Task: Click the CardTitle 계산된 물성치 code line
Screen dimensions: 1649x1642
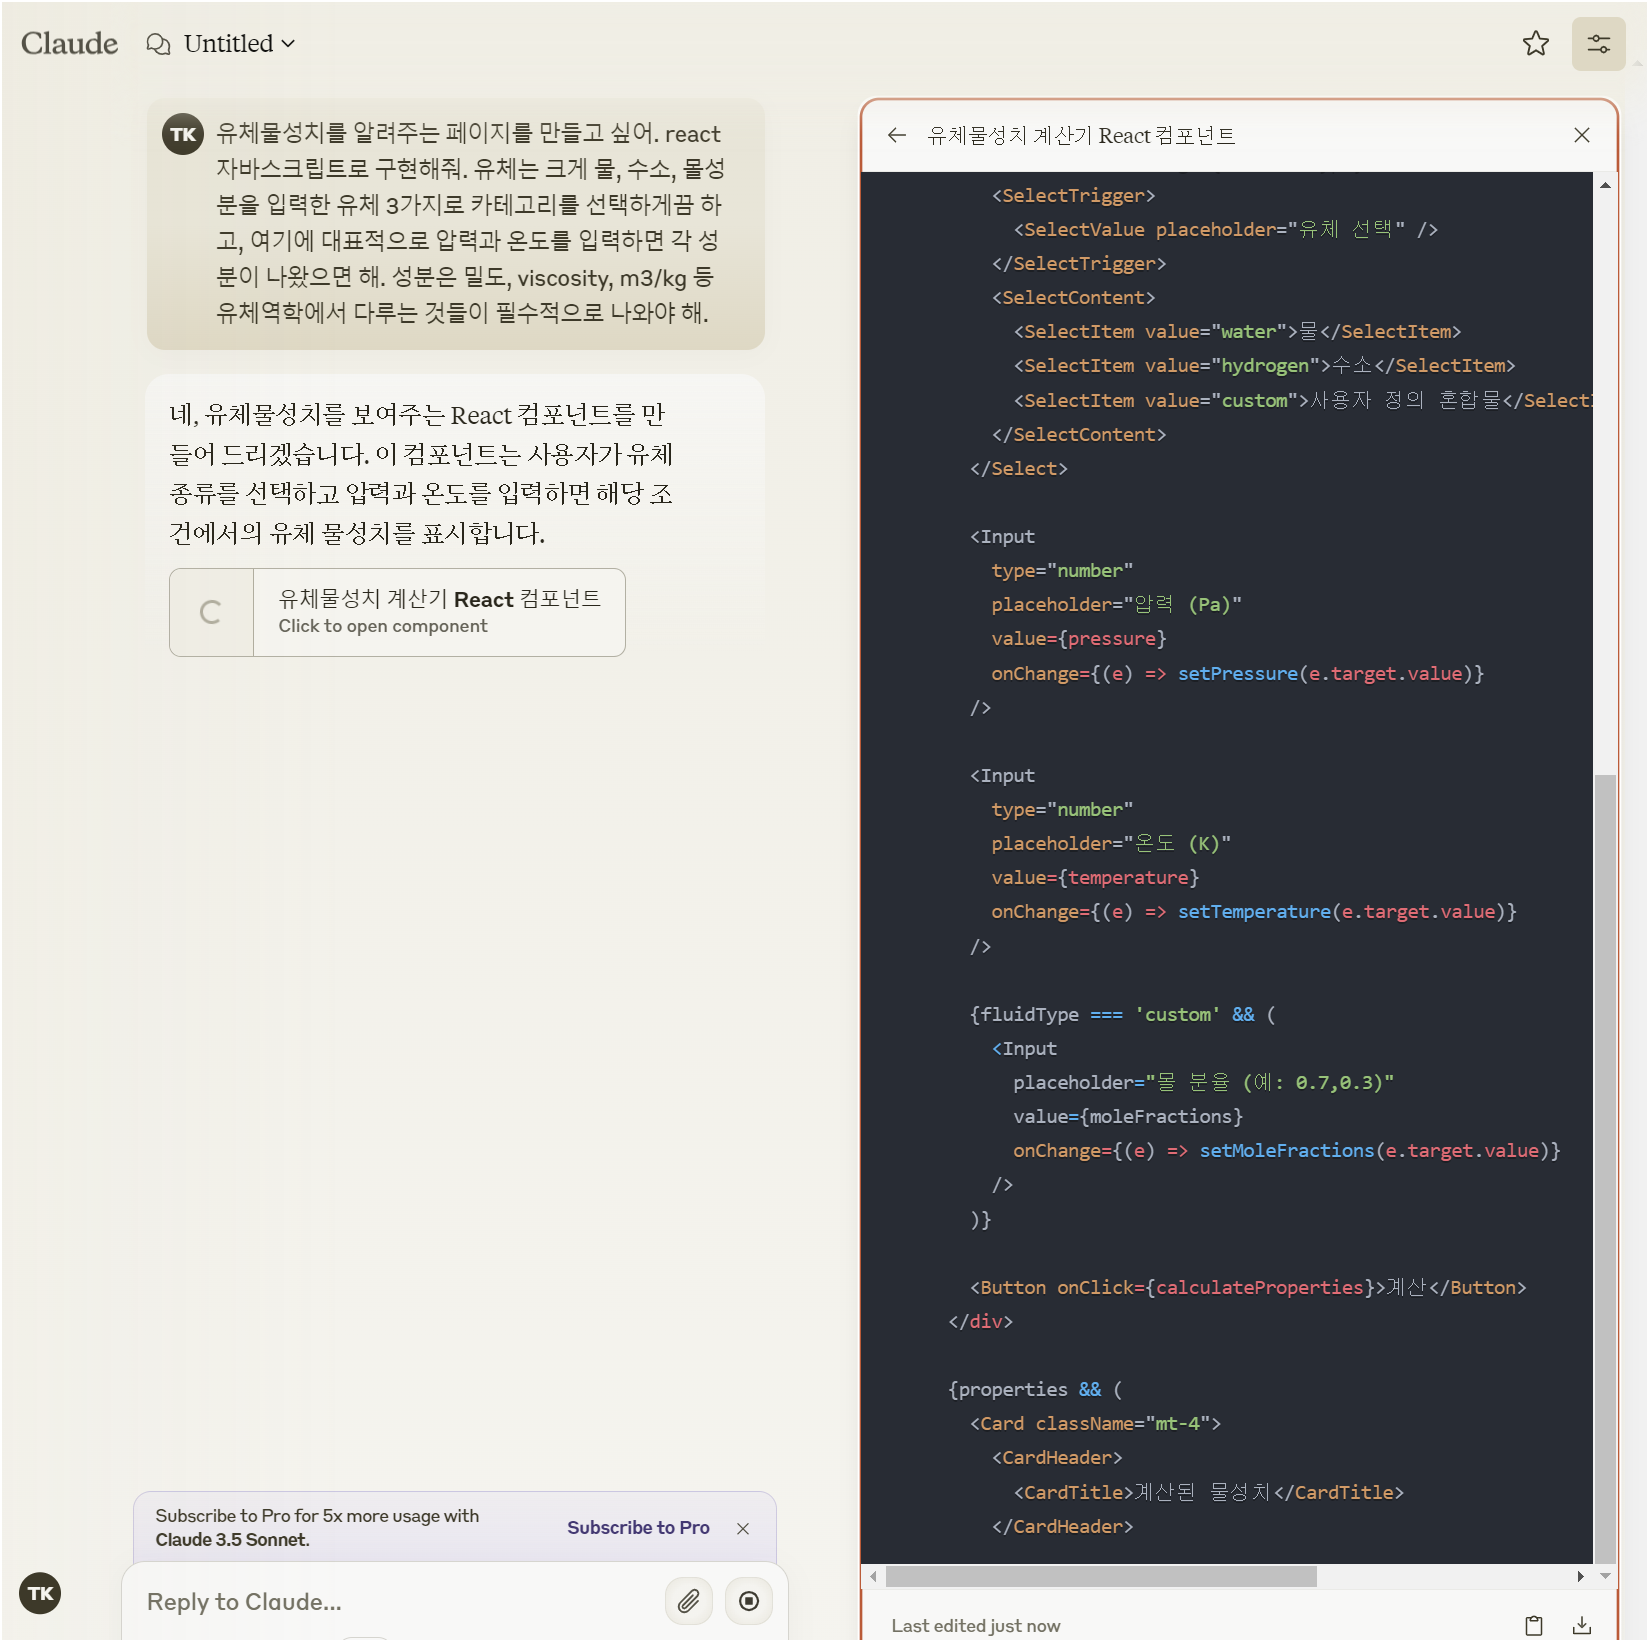Action: click(1208, 1492)
